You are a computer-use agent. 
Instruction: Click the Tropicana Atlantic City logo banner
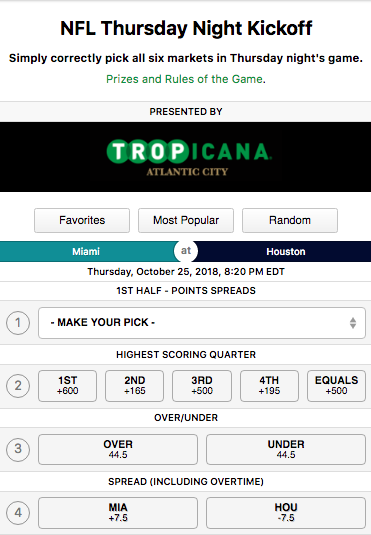click(x=185, y=157)
